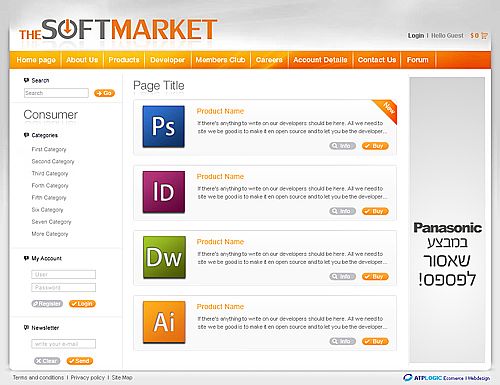The width and height of the screenshot is (500, 385).
Task: Click Product Name title of InDesign card
Action: [x=220, y=176]
